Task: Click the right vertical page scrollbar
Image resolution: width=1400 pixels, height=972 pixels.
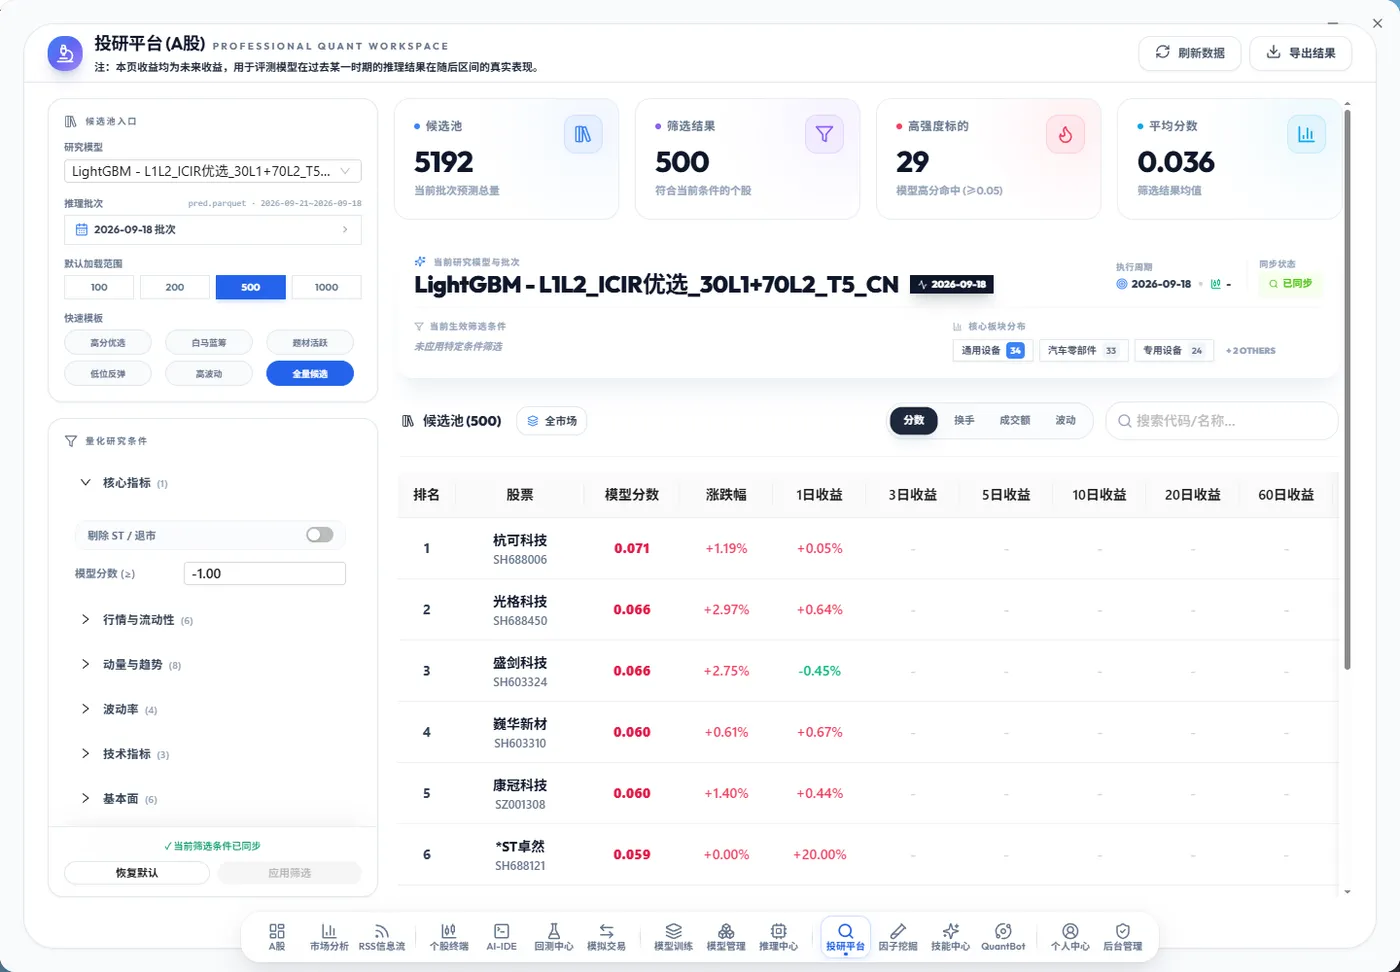Action: 1347,390
